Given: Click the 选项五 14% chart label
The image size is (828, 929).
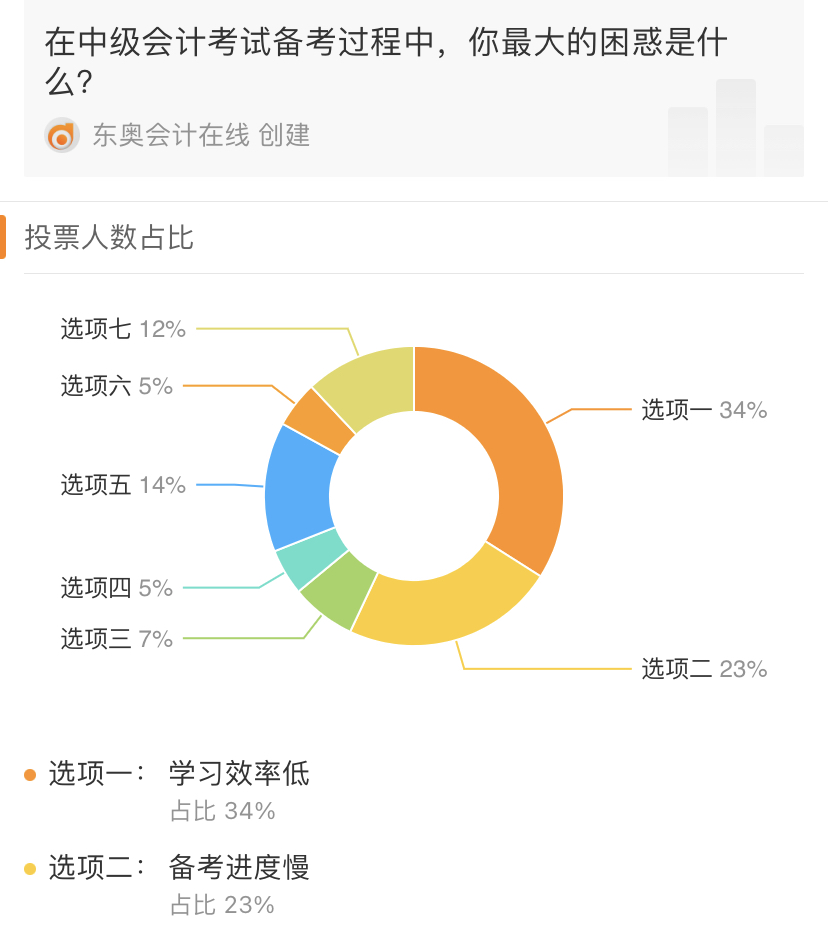Looking at the screenshot, I should tap(123, 485).
